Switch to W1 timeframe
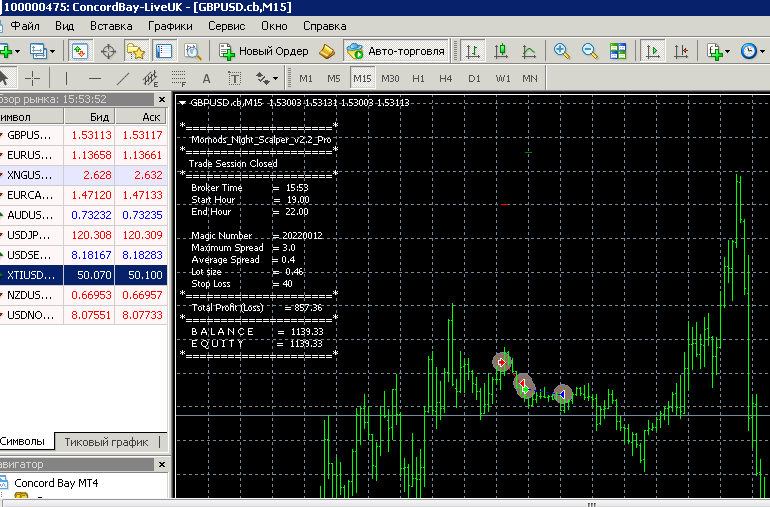 click(x=502, y=78)
